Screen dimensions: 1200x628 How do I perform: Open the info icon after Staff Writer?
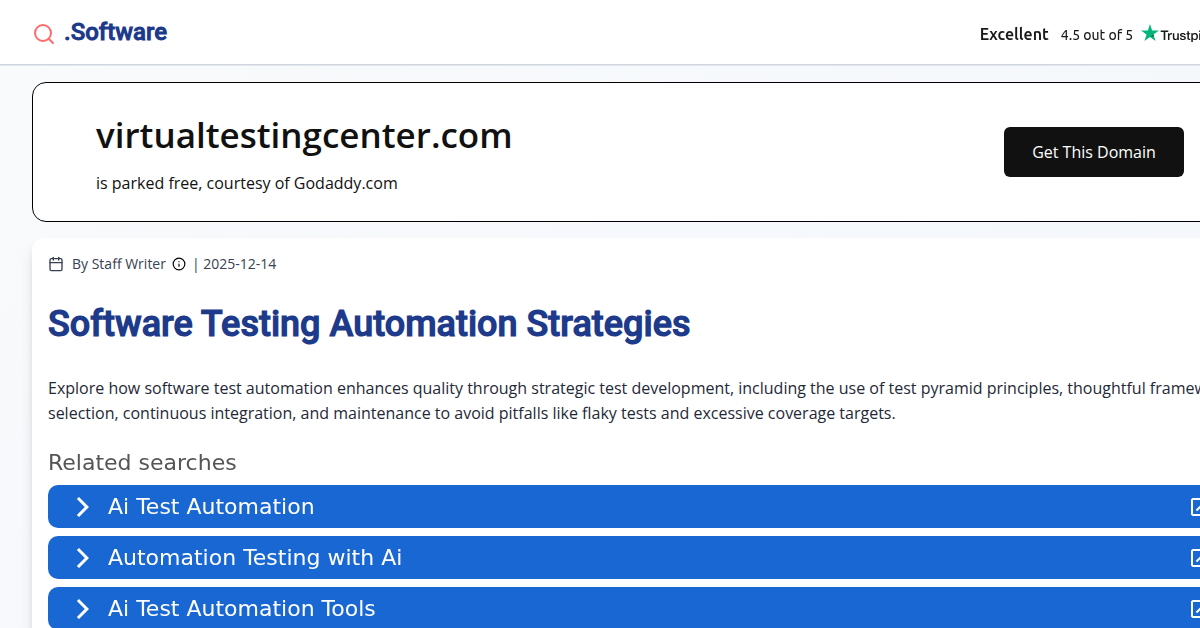[179, 264]
